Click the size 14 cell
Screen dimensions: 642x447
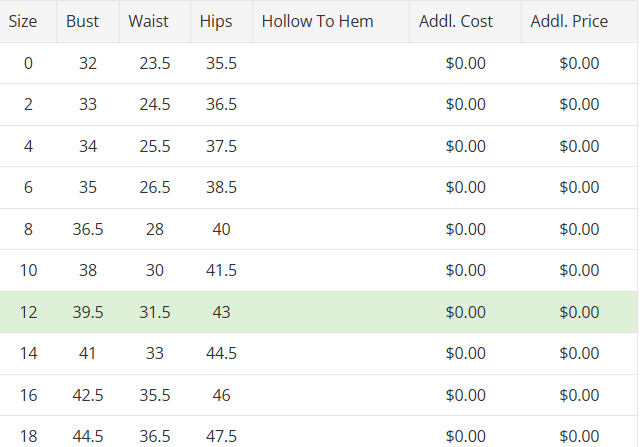pos(28,353)
